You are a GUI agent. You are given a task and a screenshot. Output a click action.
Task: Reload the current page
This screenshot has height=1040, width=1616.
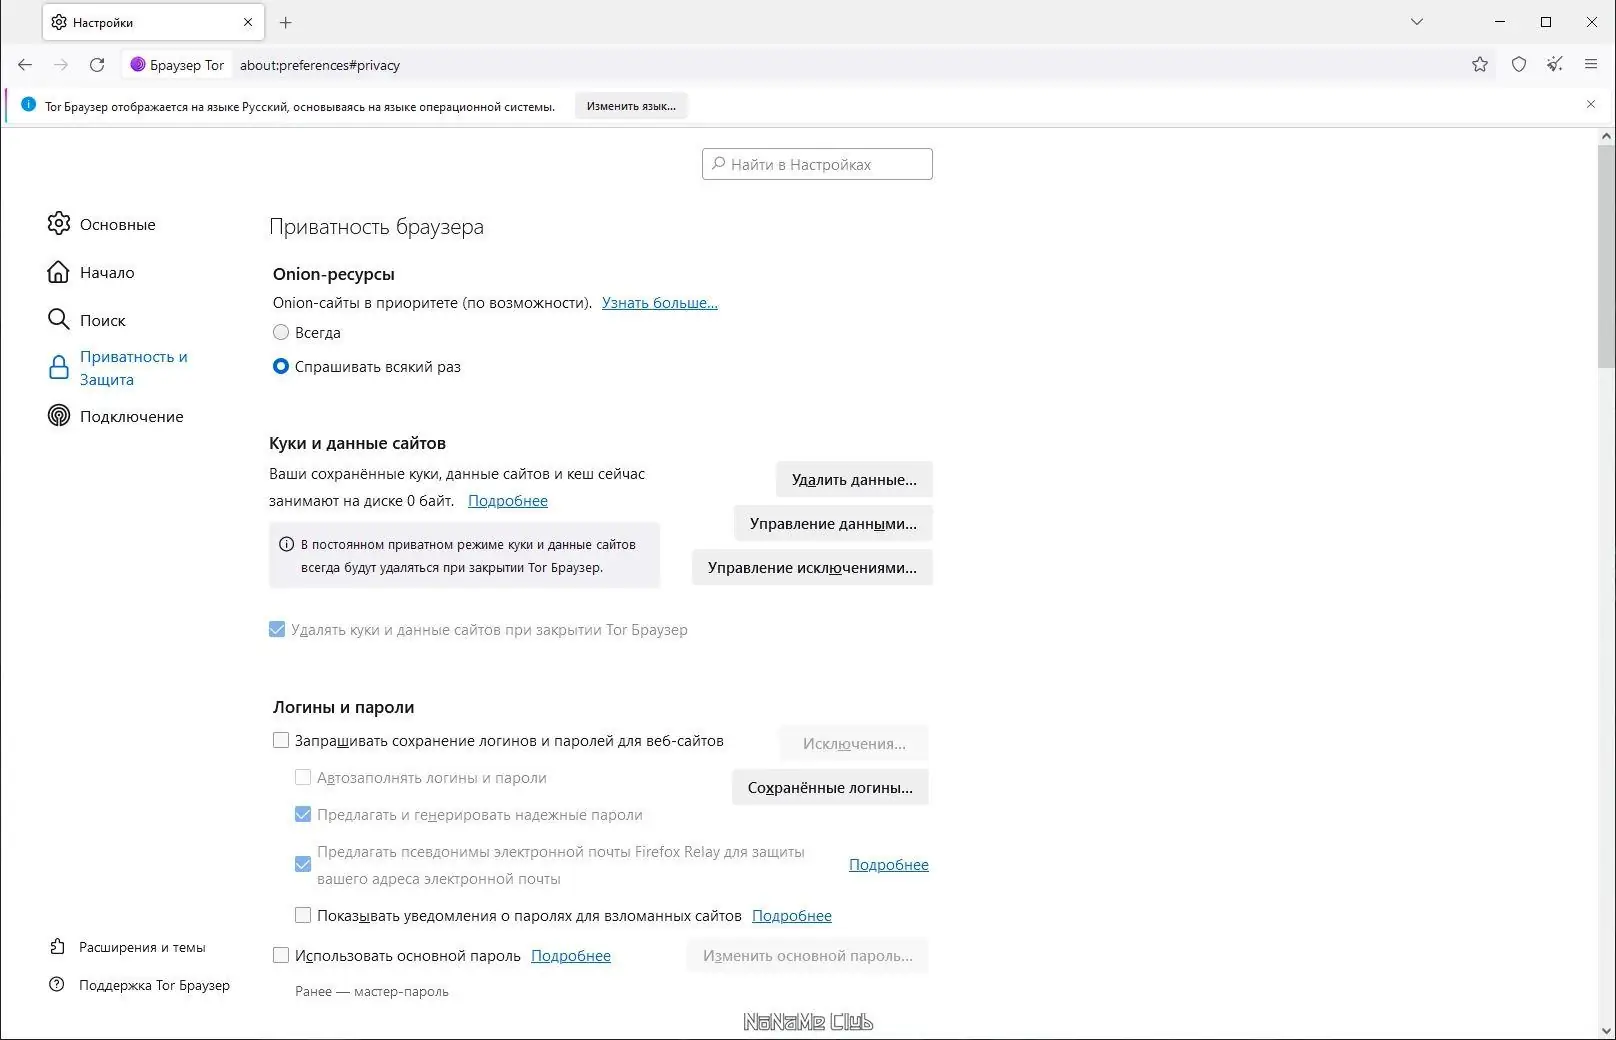click(x=97, y=65)
